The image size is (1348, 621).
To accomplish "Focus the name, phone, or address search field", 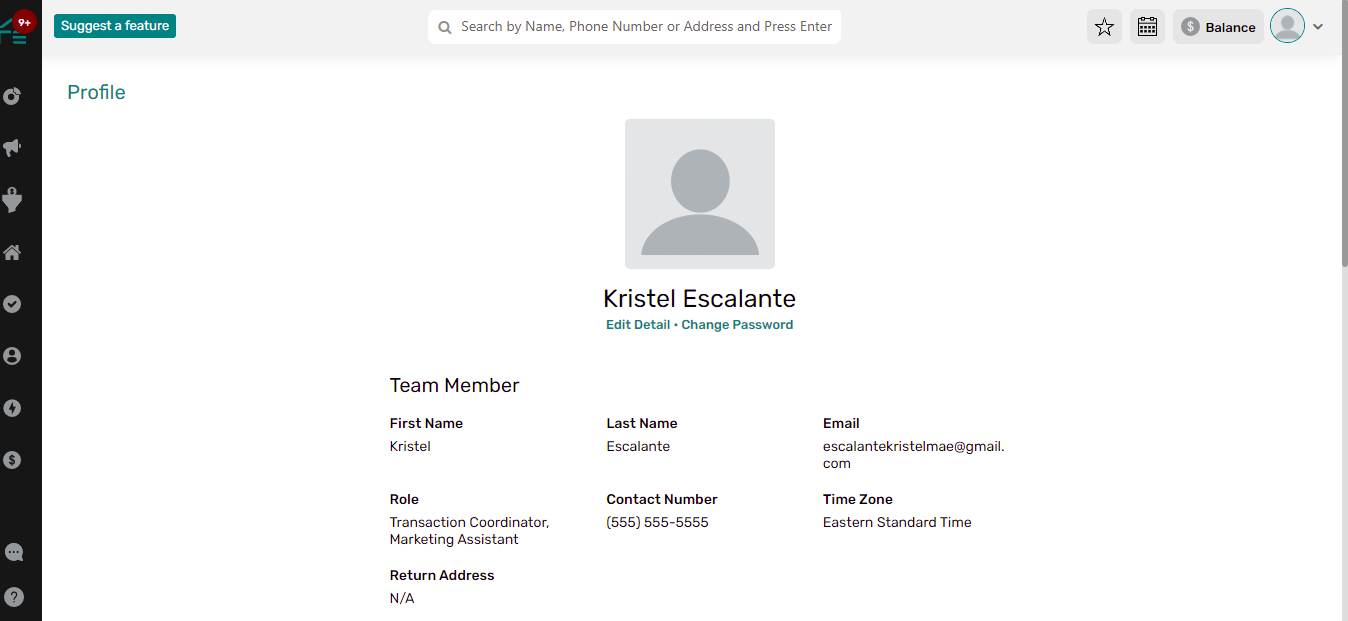I will [645, 27].
